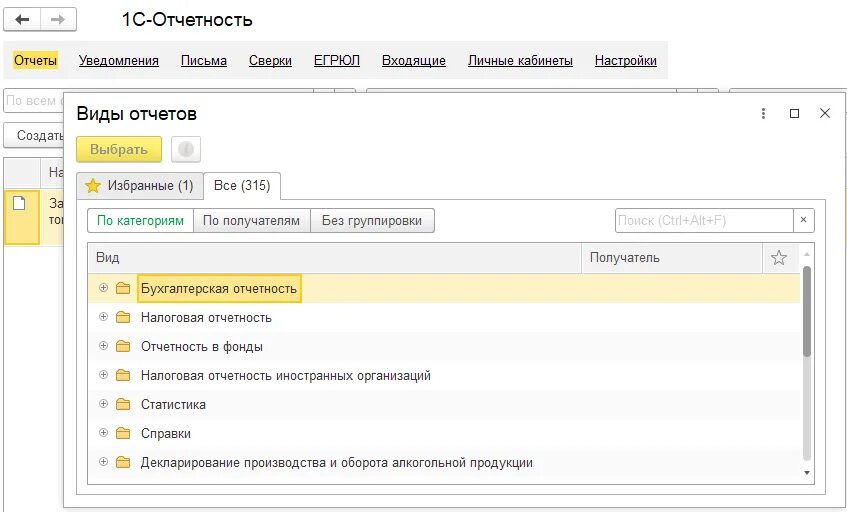The image size is (847, 512).
Task: Select the Статистика row text
Action: click(x=173, y=404)
